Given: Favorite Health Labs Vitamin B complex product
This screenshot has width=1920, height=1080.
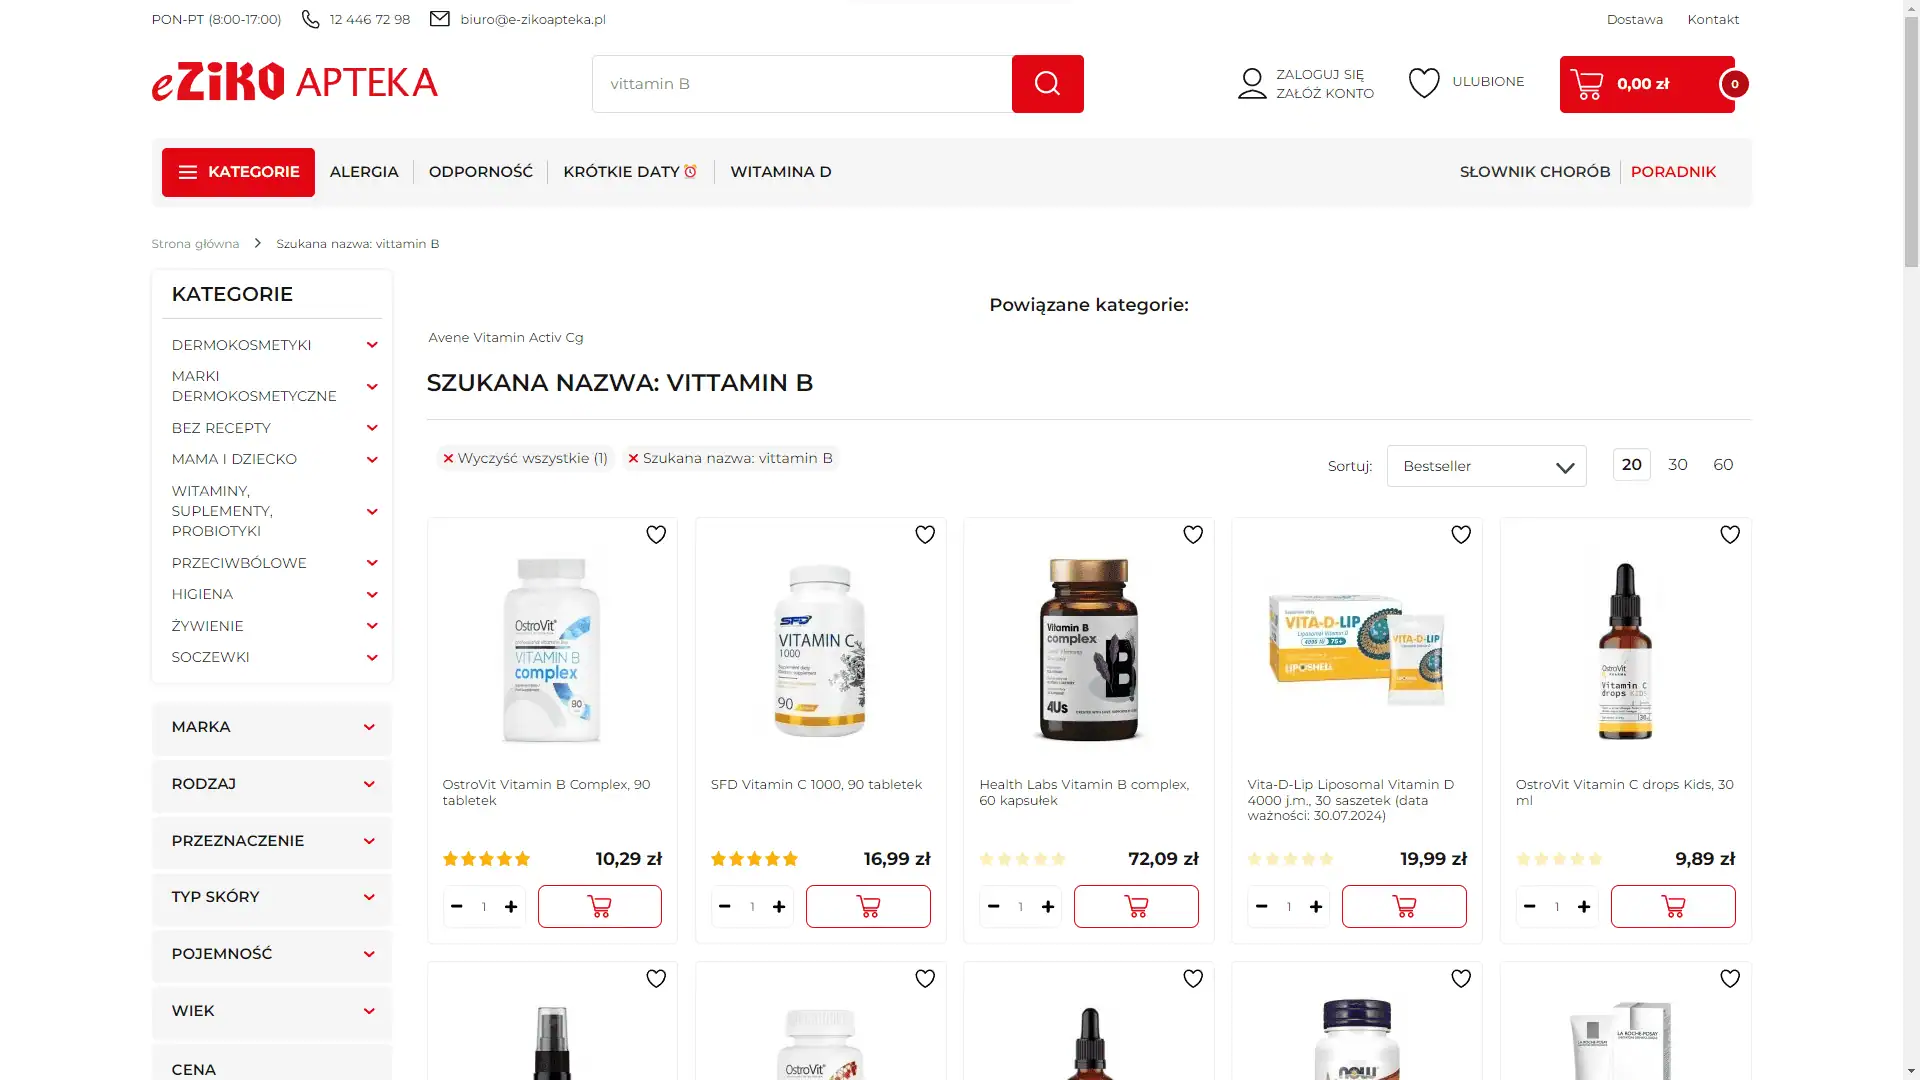Looking at the screenshot, I should point(1193,535).
